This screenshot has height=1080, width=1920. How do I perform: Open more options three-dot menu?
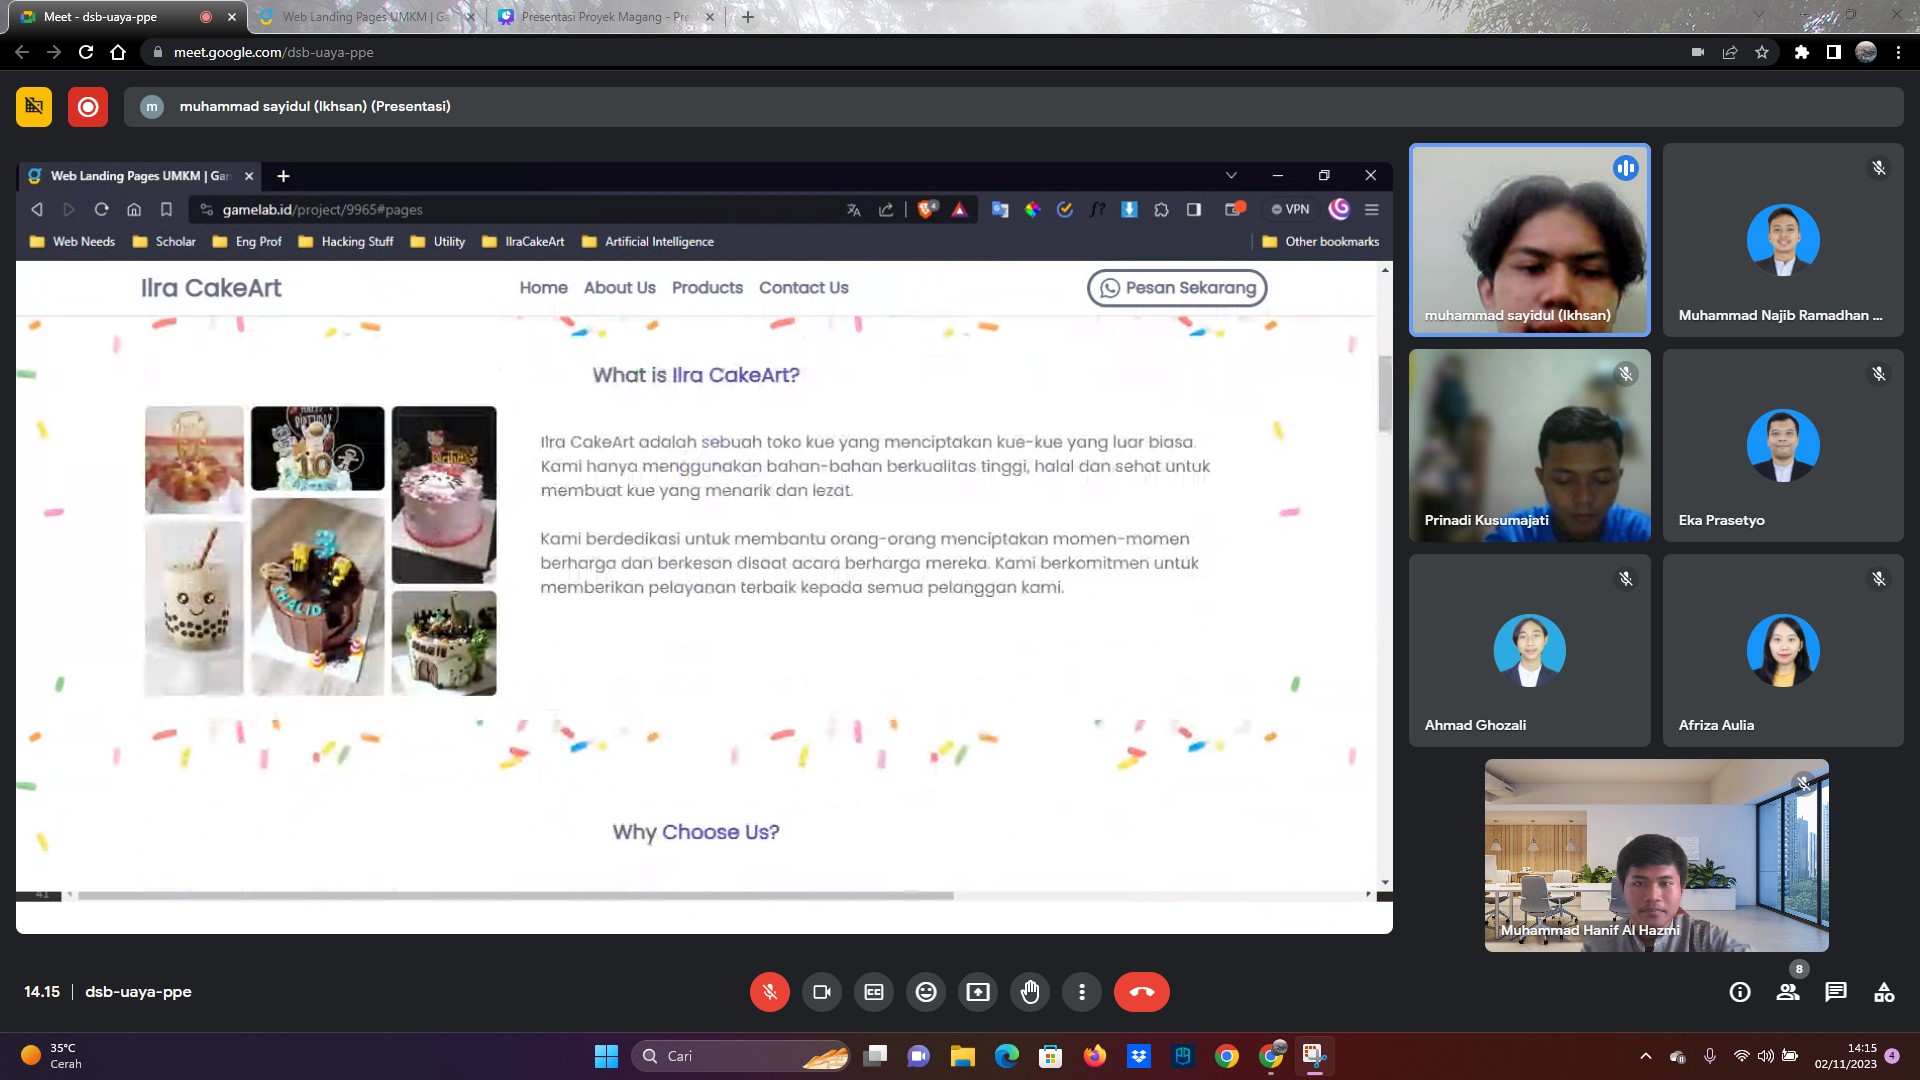tap(1082, 992)
